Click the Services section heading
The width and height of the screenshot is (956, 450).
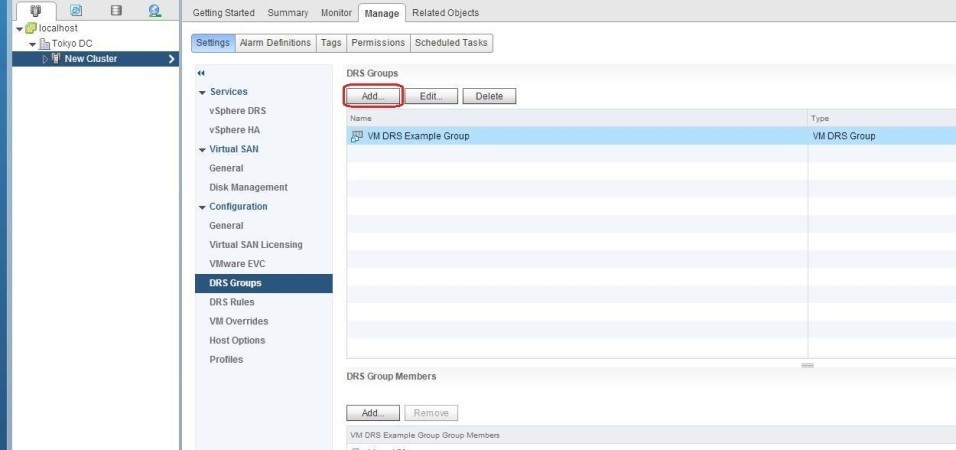pyautogui.click(x=229, y=91)
